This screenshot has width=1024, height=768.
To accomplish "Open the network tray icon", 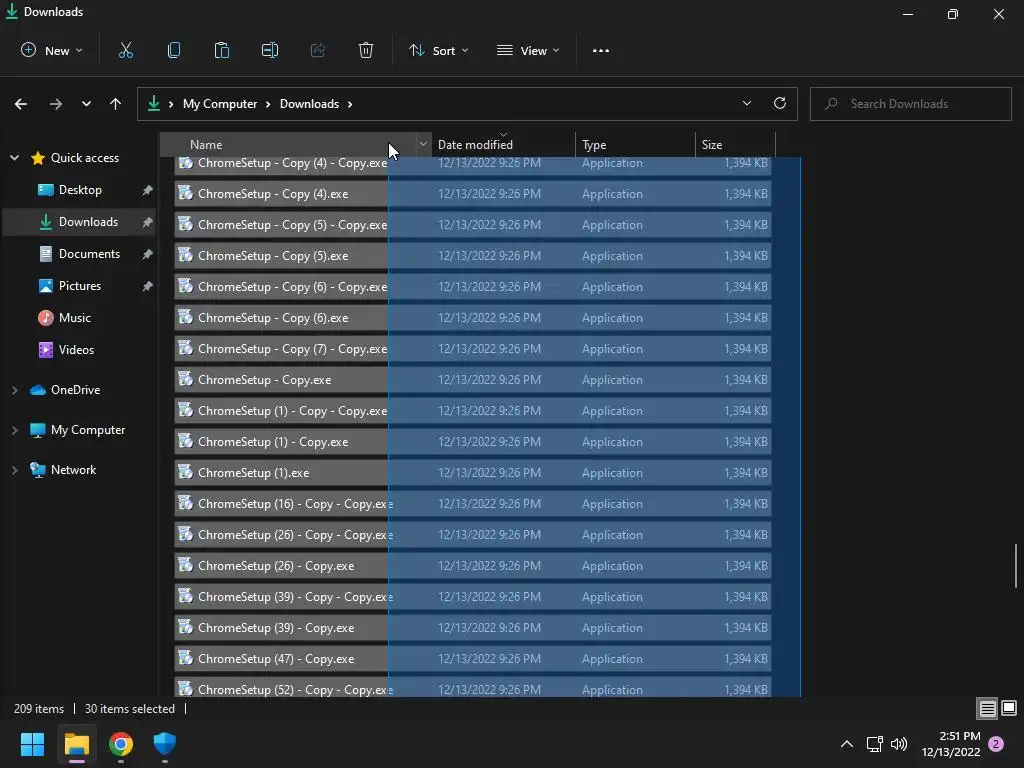I will point(874,744).
